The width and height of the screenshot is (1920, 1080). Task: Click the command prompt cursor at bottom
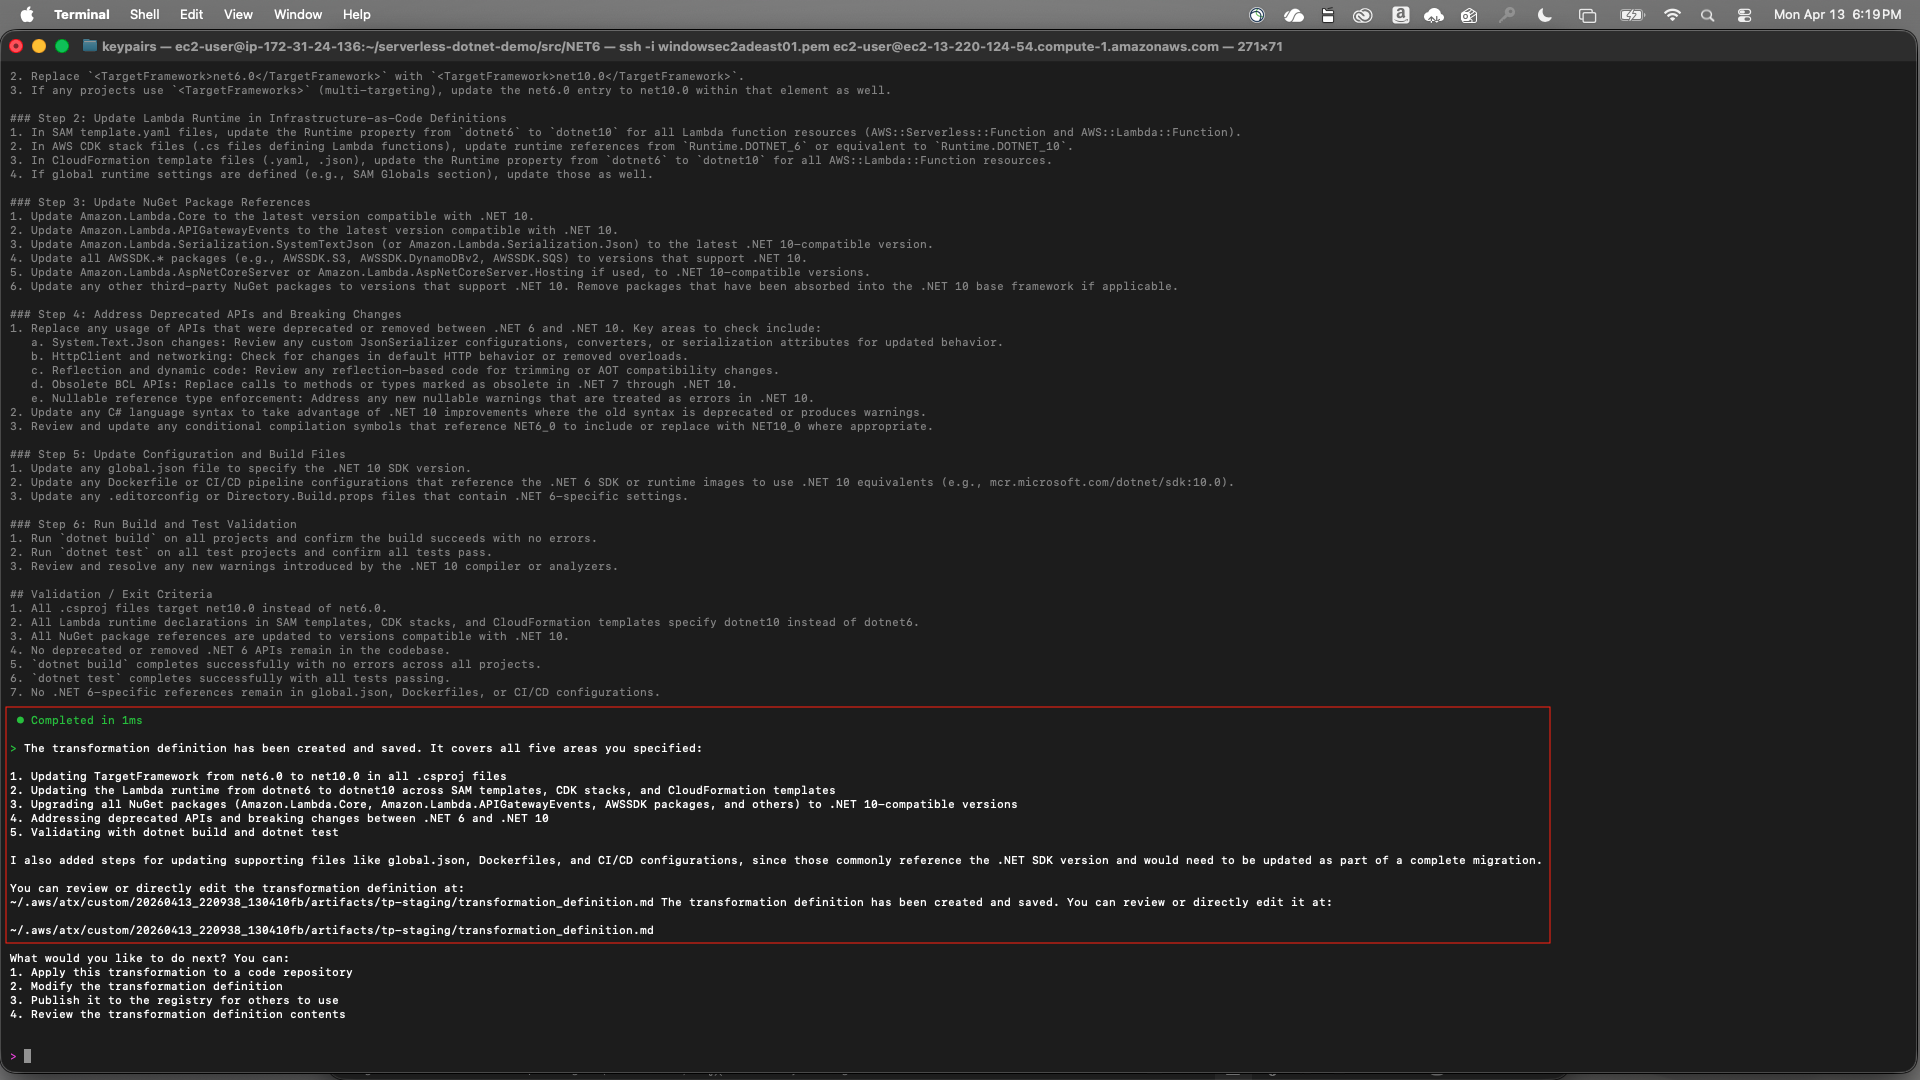pyautogui.click(x=27, y=1056)
